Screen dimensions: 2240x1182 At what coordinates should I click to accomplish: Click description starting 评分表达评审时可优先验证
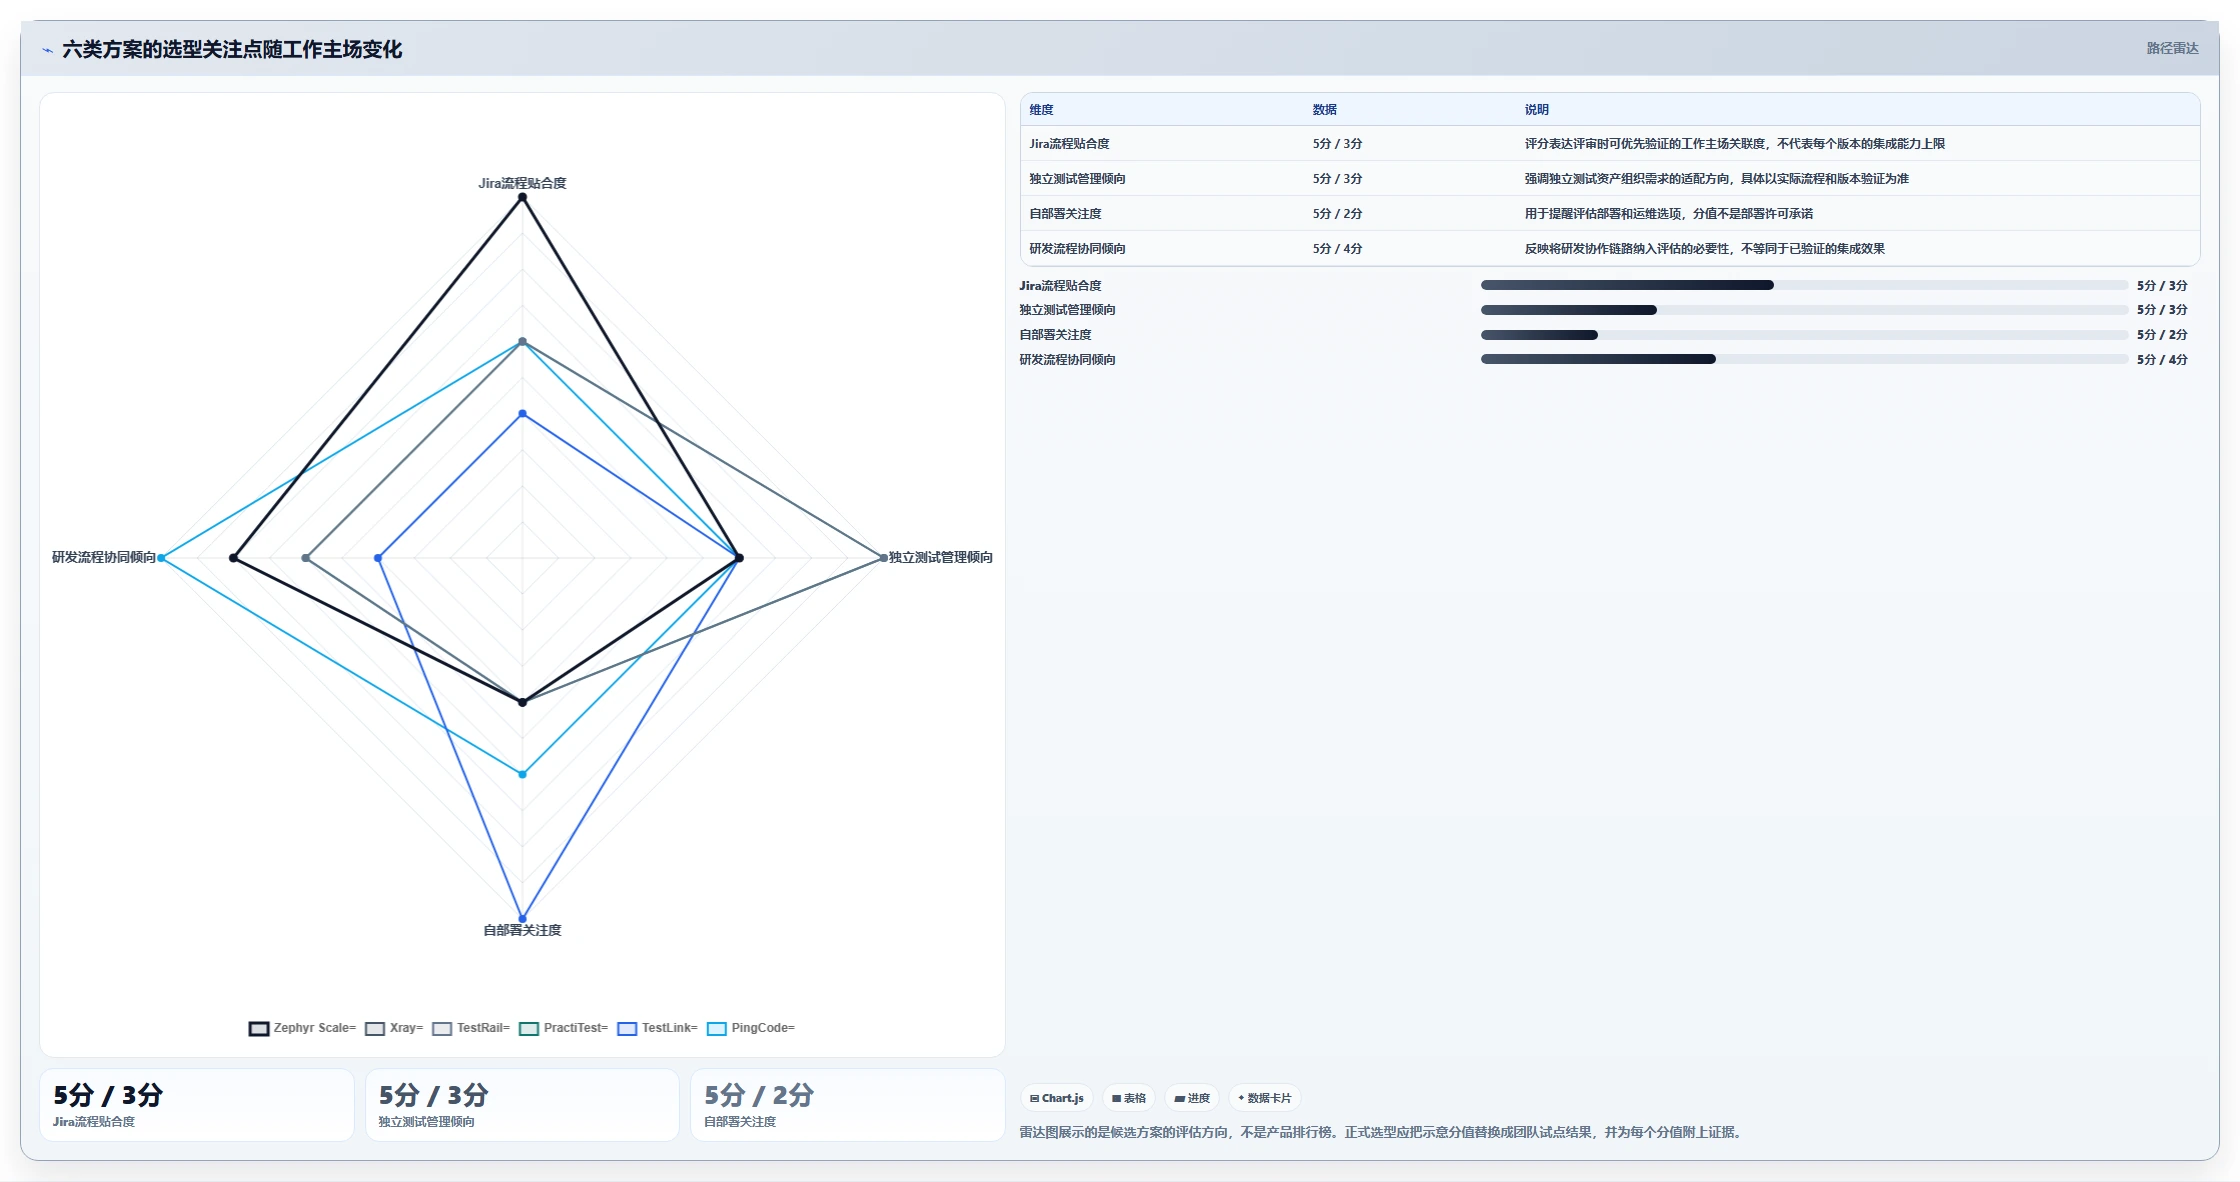tap(1734, 144)
